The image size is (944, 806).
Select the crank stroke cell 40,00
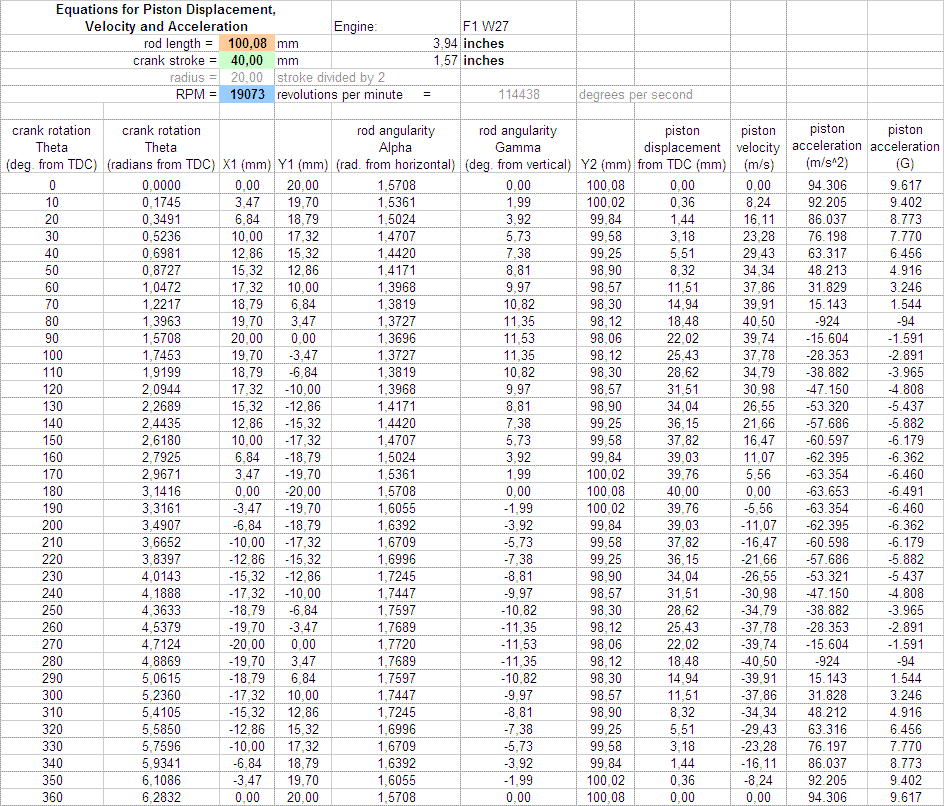247,60
